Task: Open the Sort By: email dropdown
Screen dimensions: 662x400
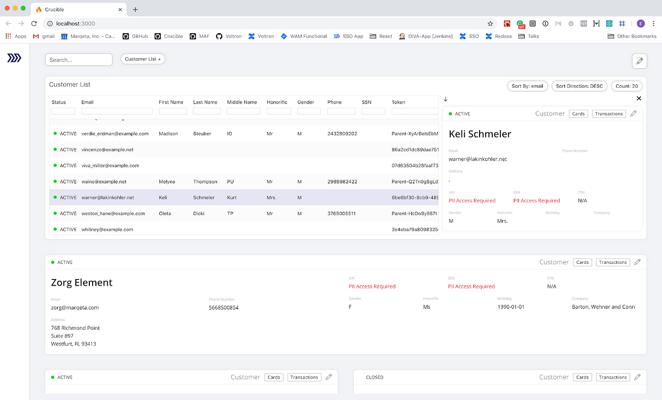Action: point(527,86)
